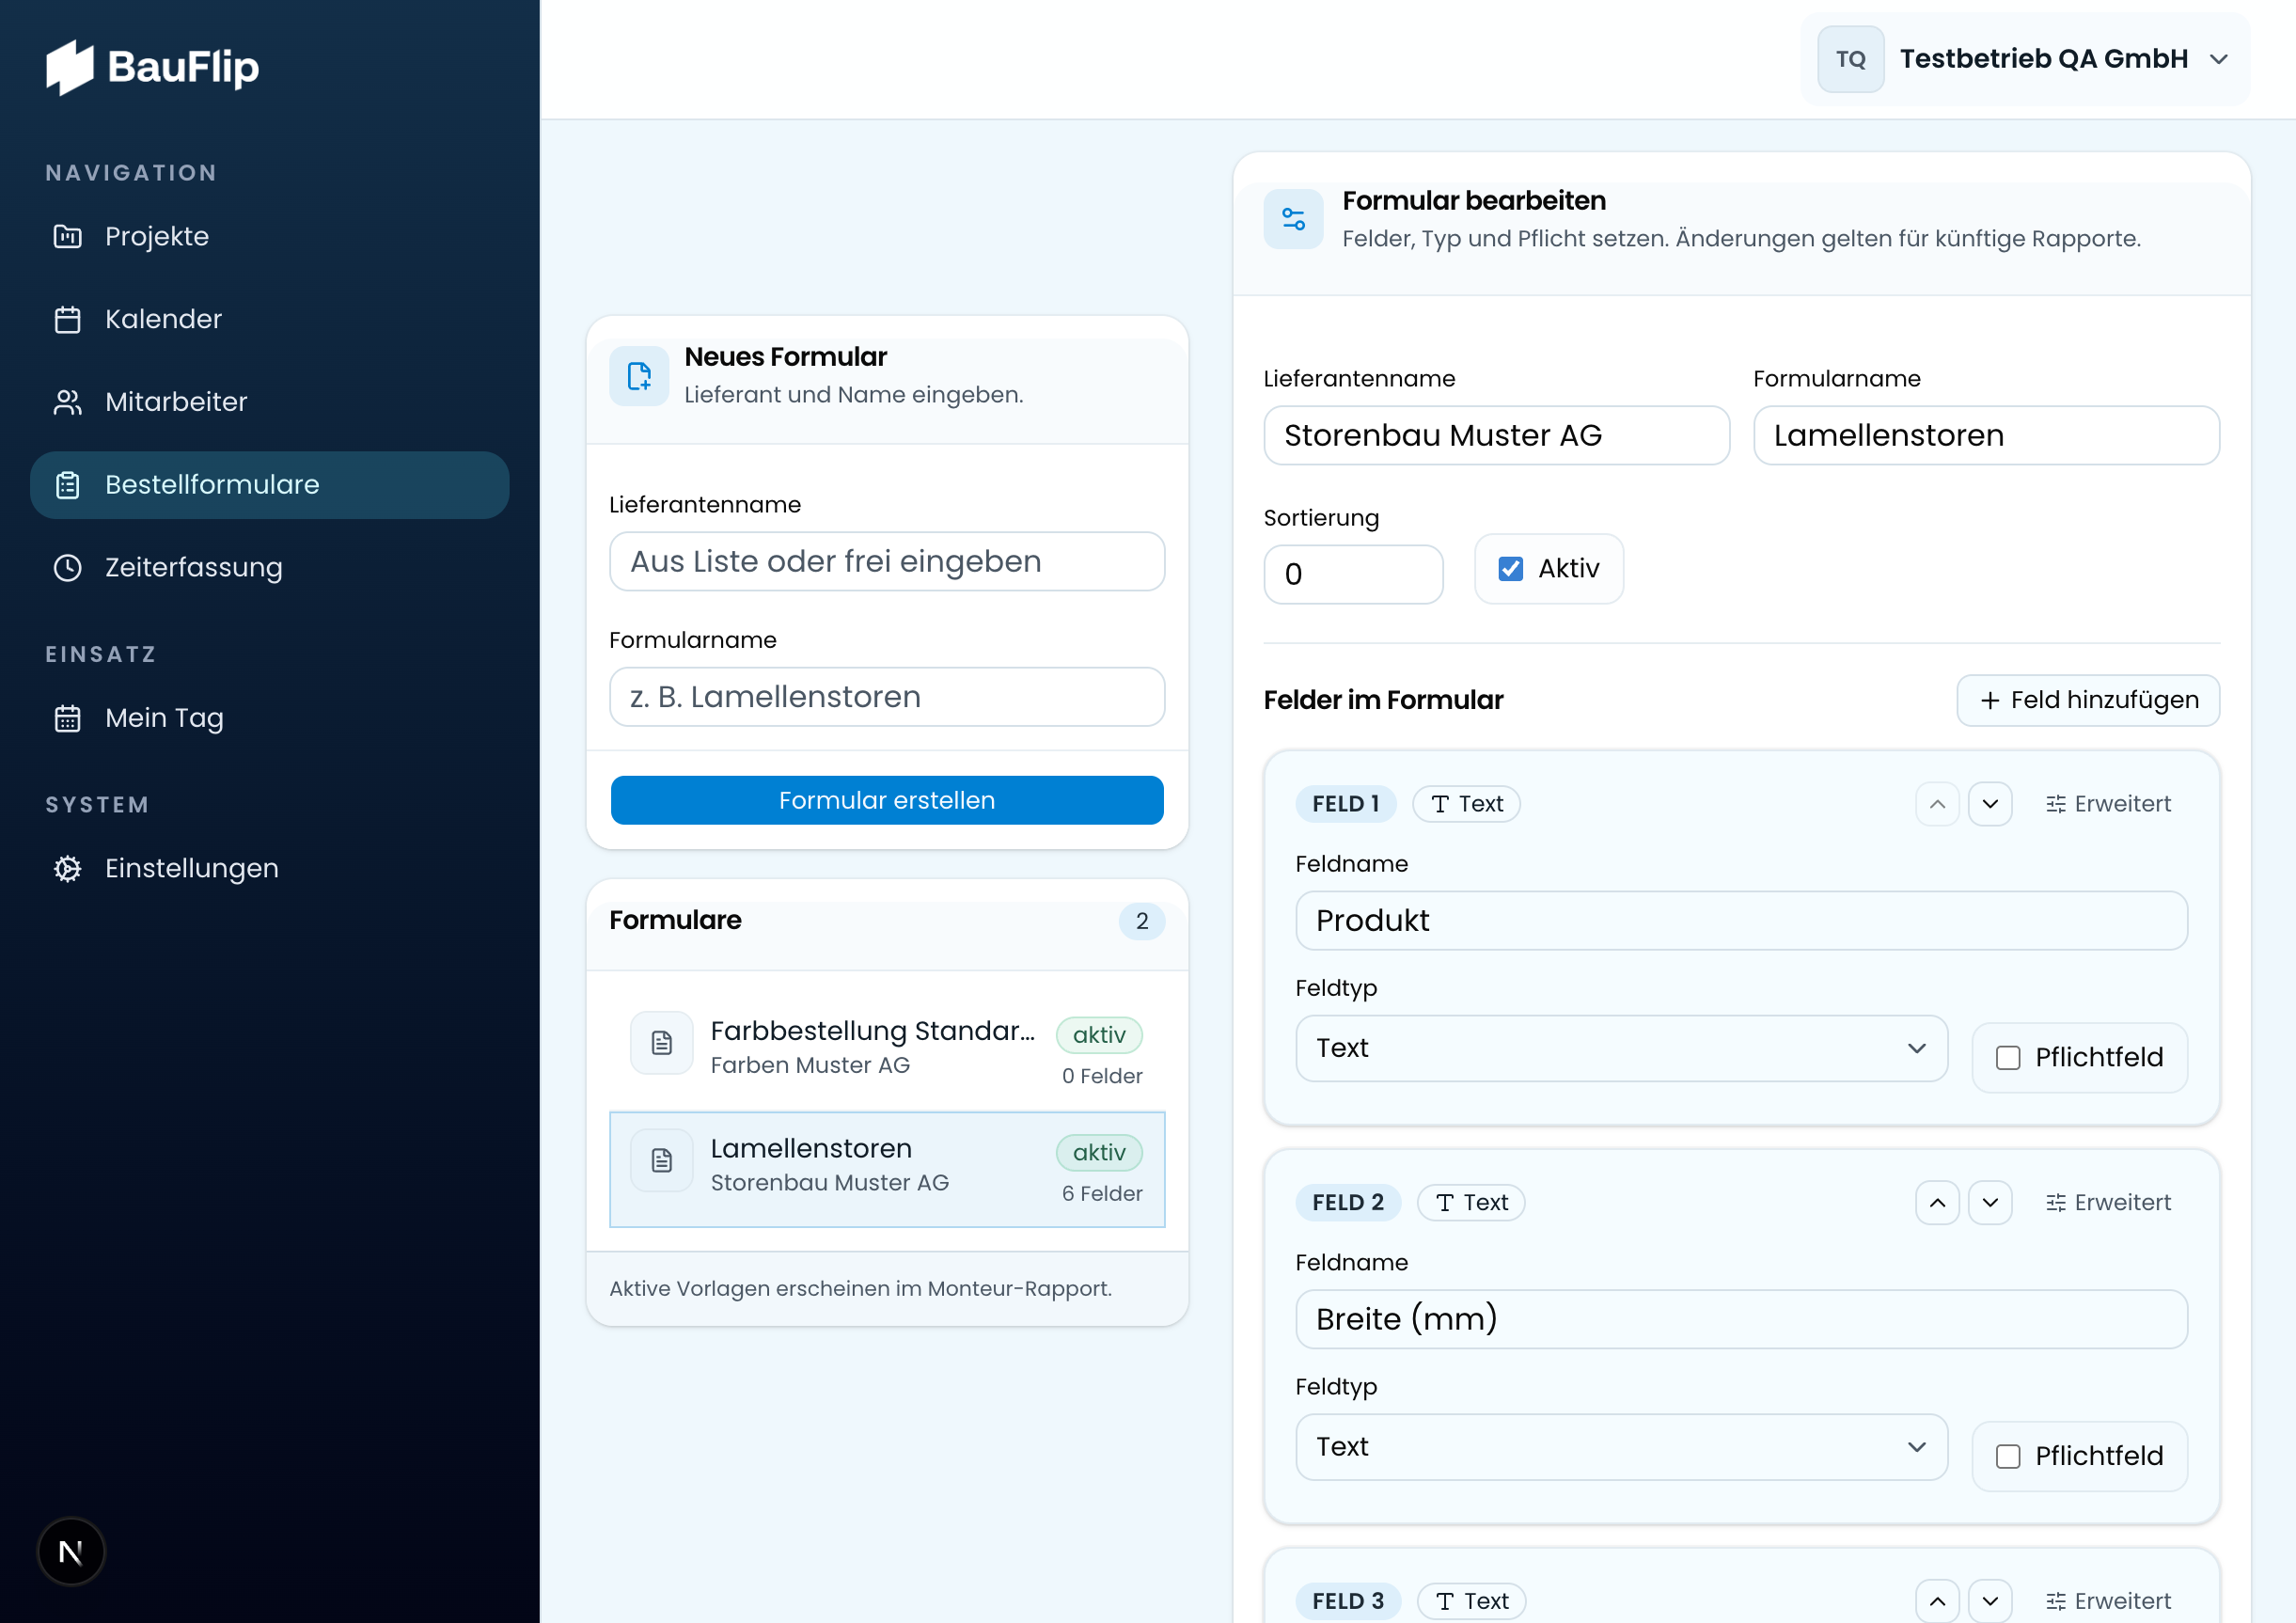Check Pflichtfeld for Feld 2

pos(2008,1456)
